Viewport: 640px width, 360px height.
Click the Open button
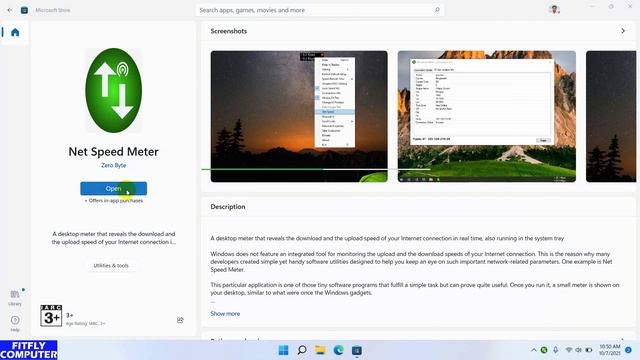113,189
